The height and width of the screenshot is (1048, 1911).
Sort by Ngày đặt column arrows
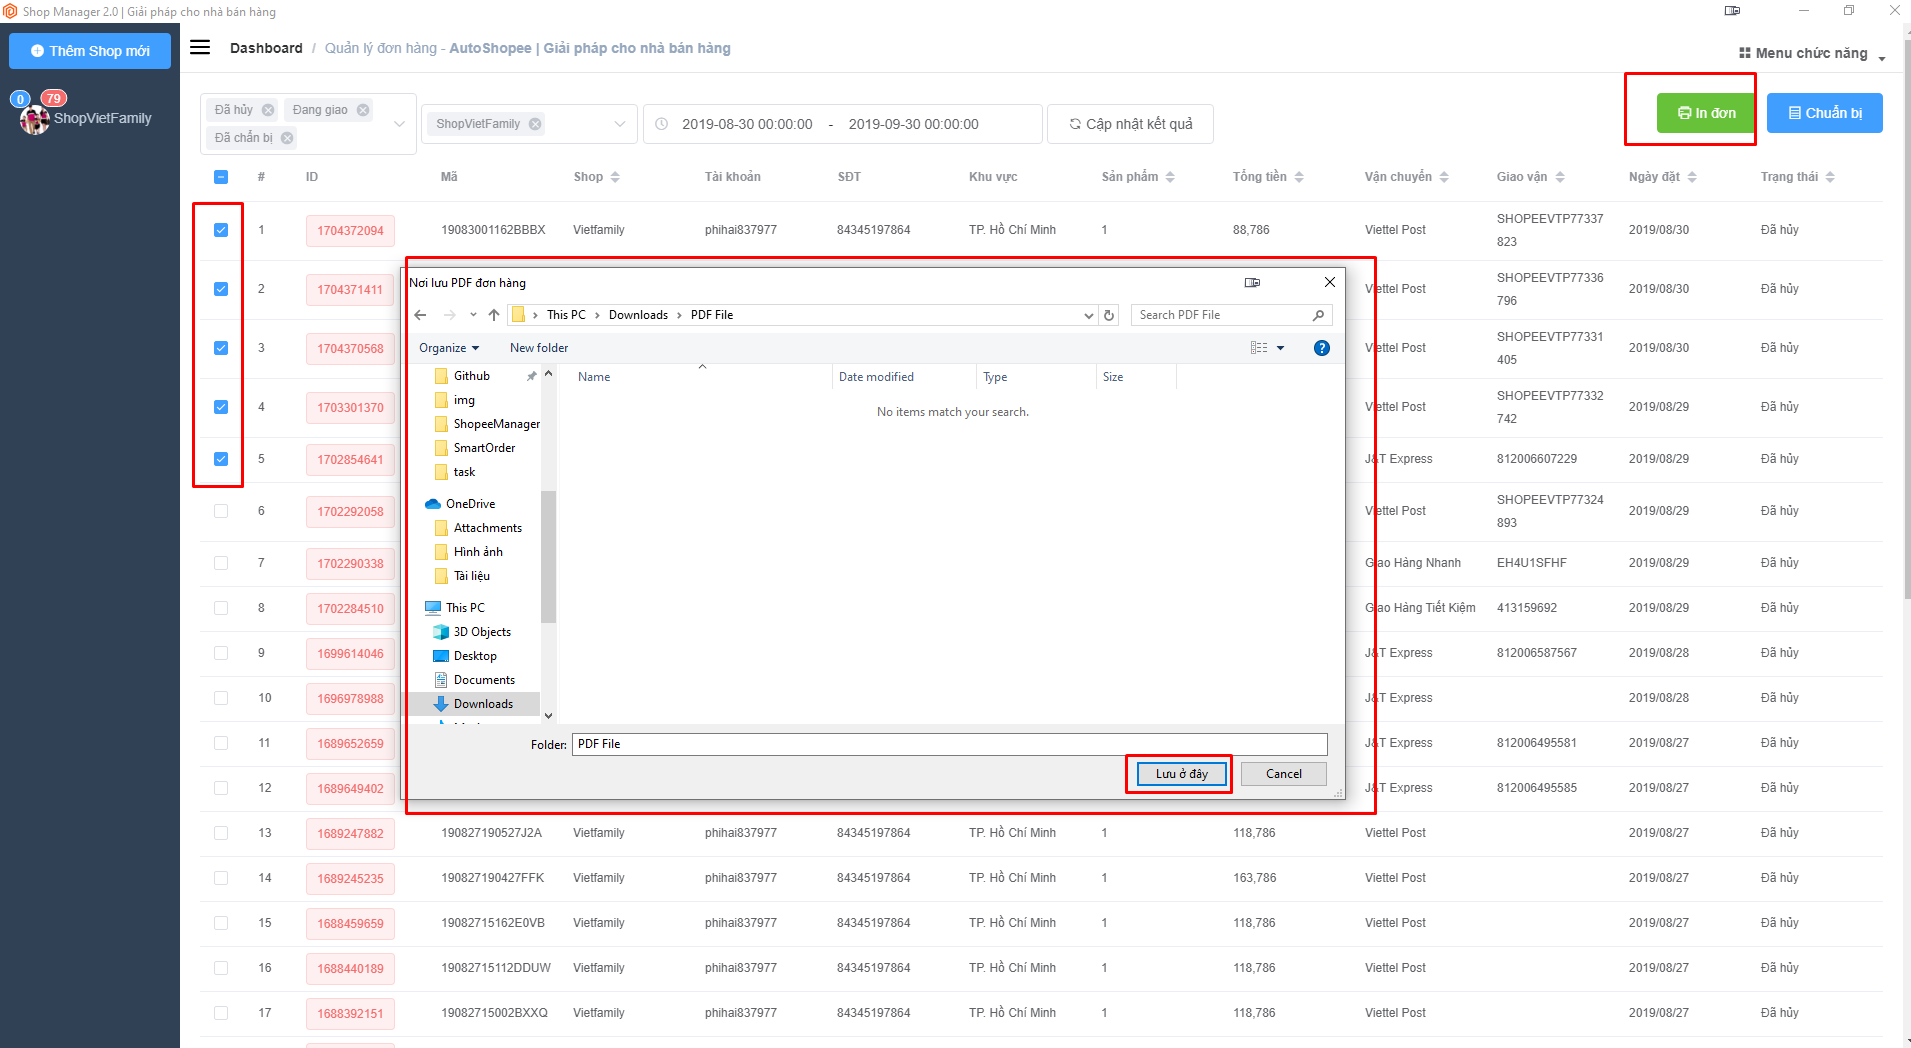click(1692, 177)
